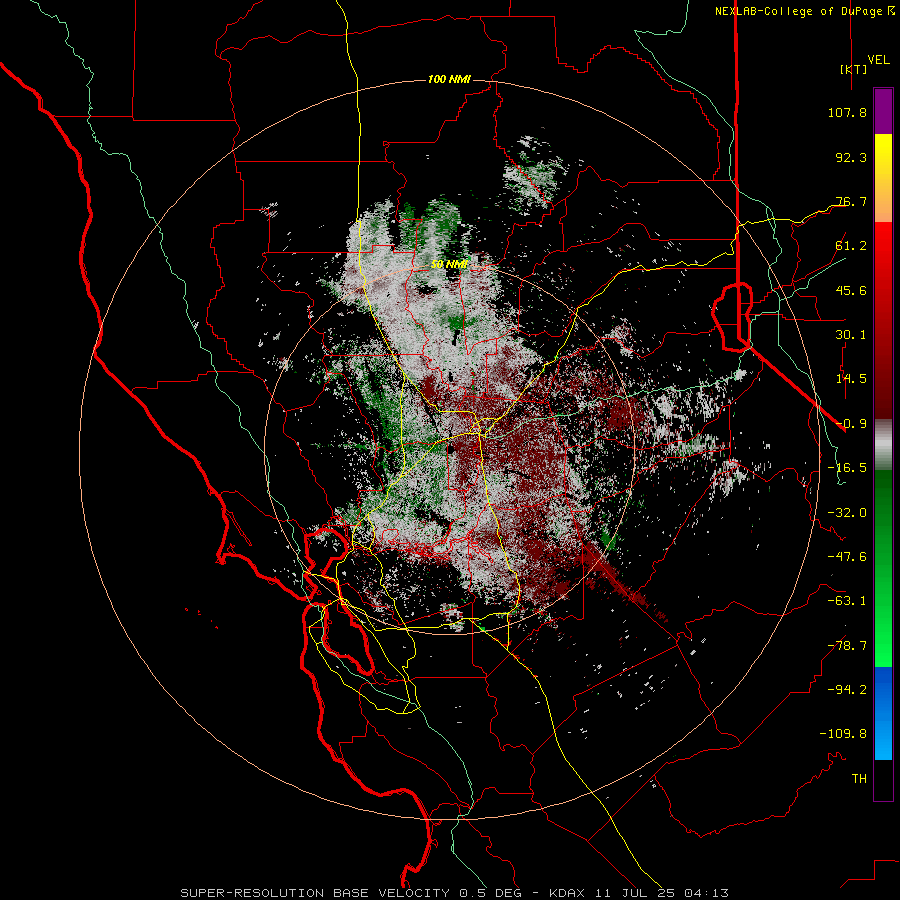Pick the blue segment of the velocity color bar
Image resolution: width=900 pixels, height=900 pixels.
click(883, 713)
